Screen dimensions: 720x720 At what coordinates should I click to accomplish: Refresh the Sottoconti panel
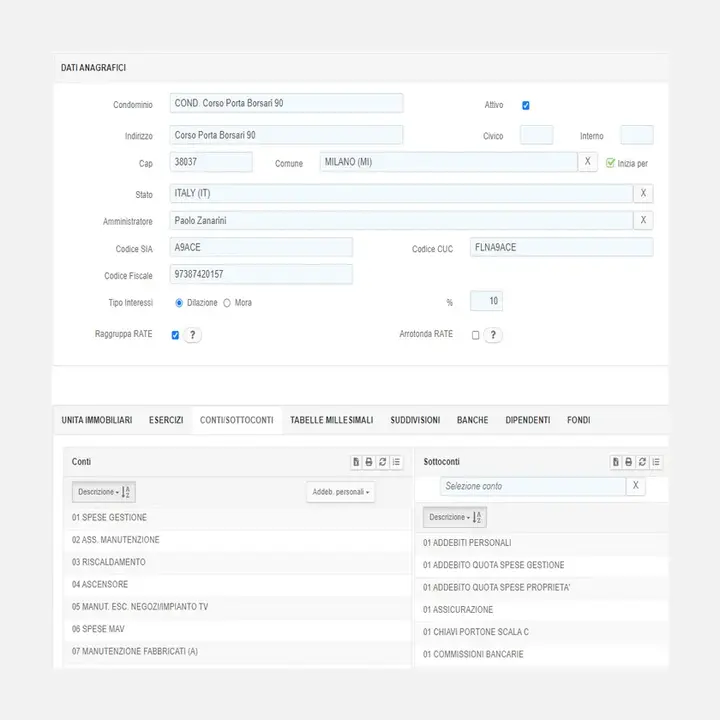click(x=643, y=462)
